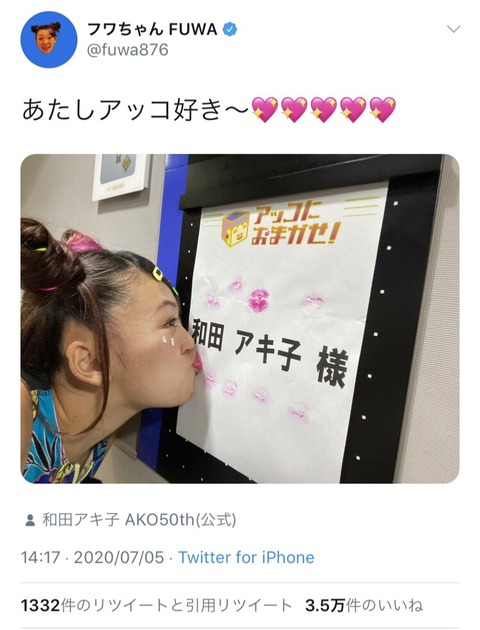Click the アッコにおまかせ! logo in photo
This screenshot has width=480, height=630.
pyautogui.click(x=281, y=227)
